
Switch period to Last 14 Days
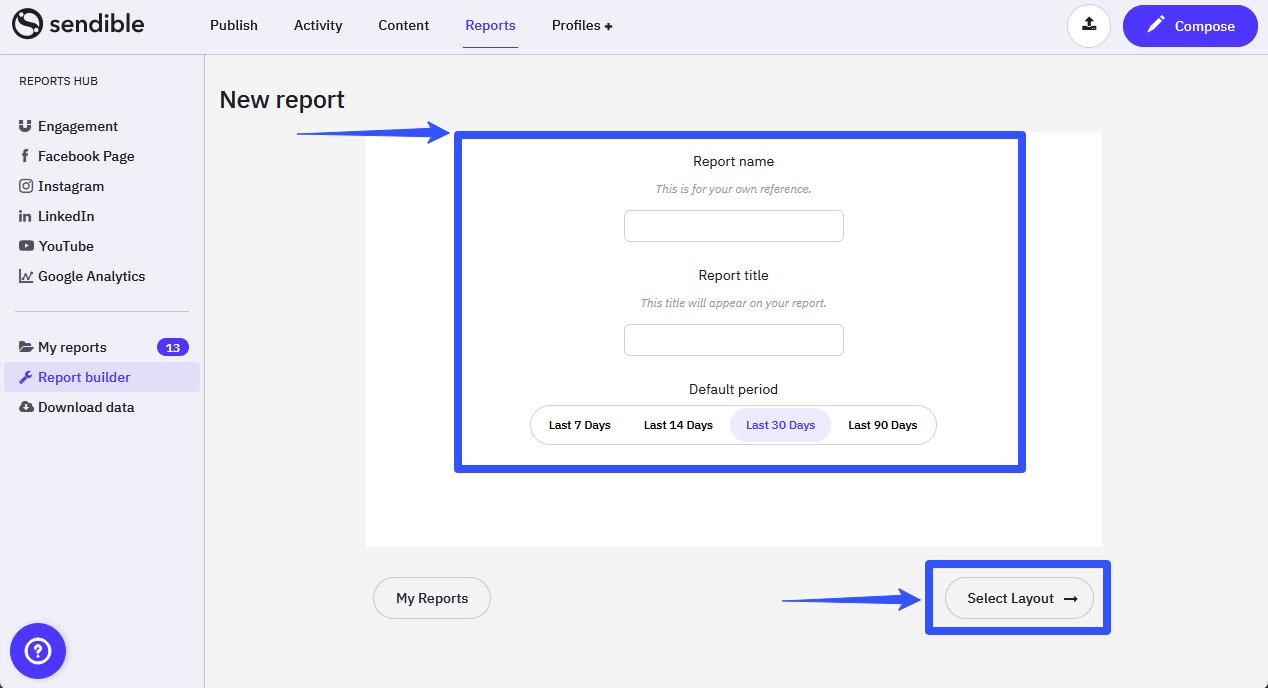click(x=678, y=425)
